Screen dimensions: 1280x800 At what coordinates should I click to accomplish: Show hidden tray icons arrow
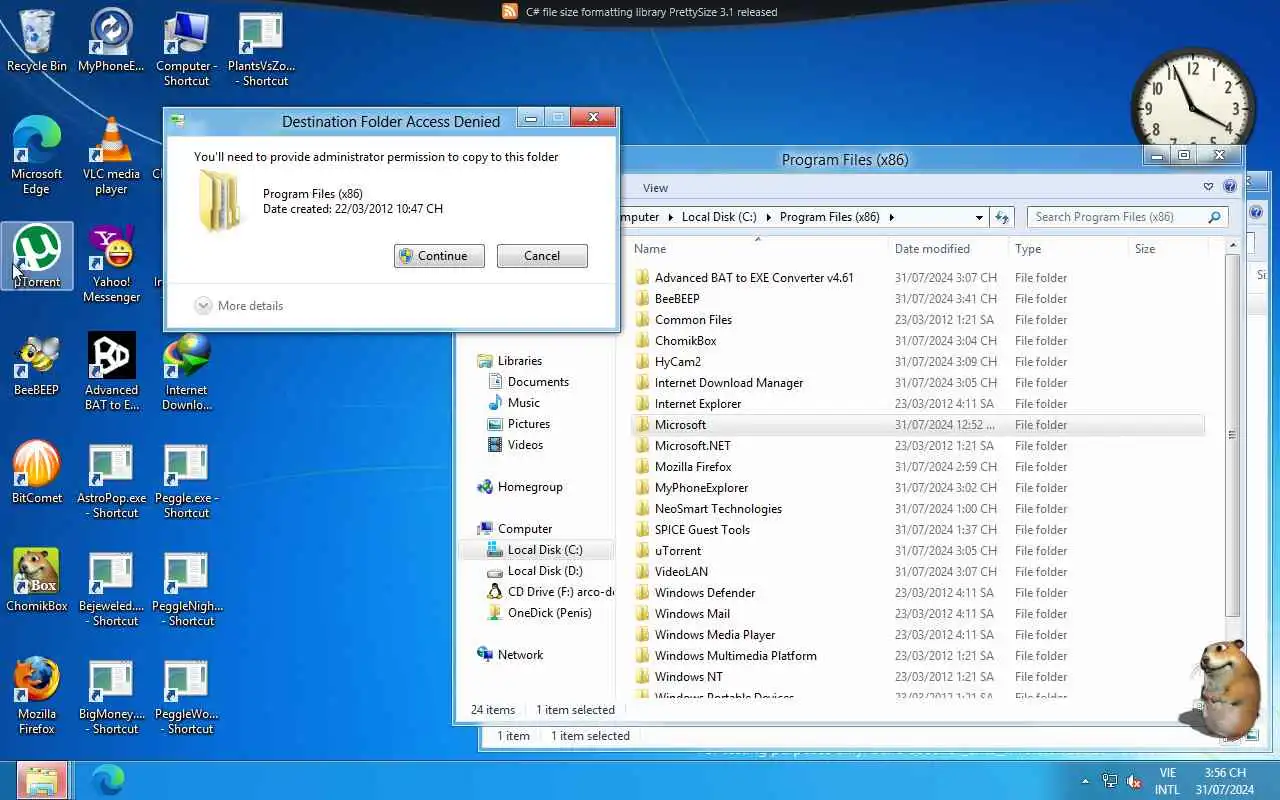tap(1085, 781)
